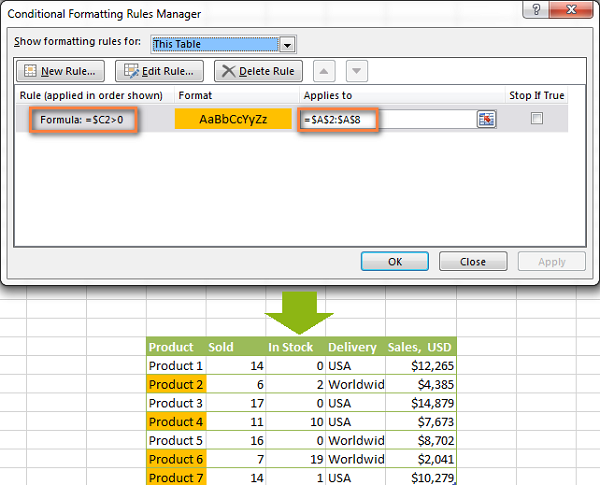The height and width of the screenshot is (485, 600).
Task: Click cell 'Product 3'
Action: (x=176, y=403)
